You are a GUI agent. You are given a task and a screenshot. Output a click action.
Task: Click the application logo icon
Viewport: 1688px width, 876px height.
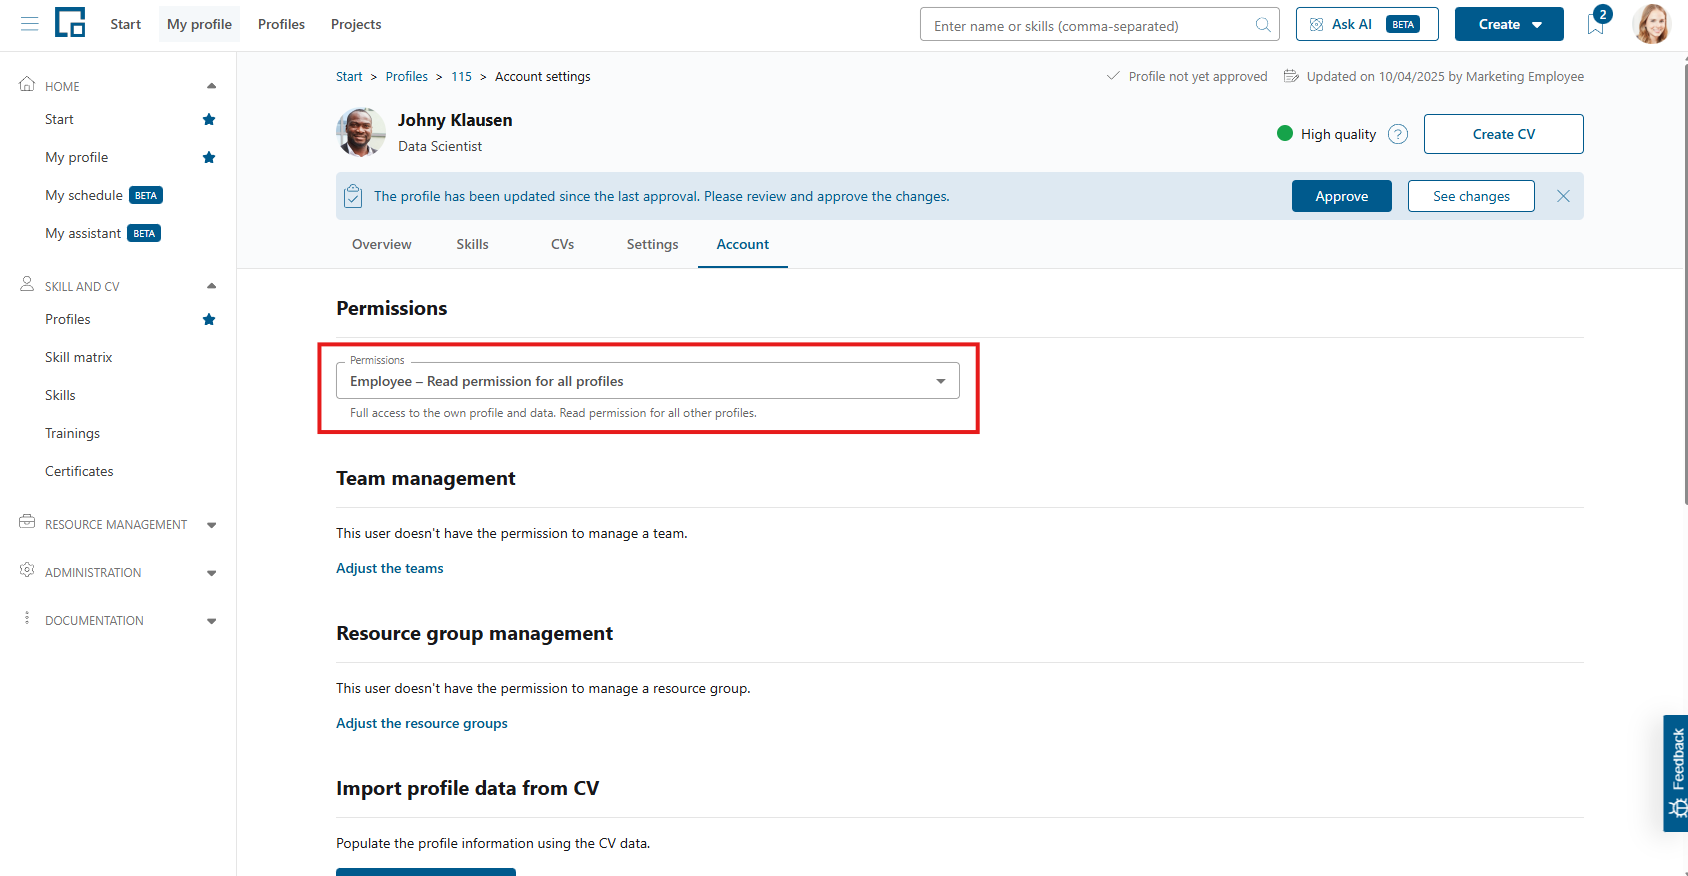click(x=70, y=22)
